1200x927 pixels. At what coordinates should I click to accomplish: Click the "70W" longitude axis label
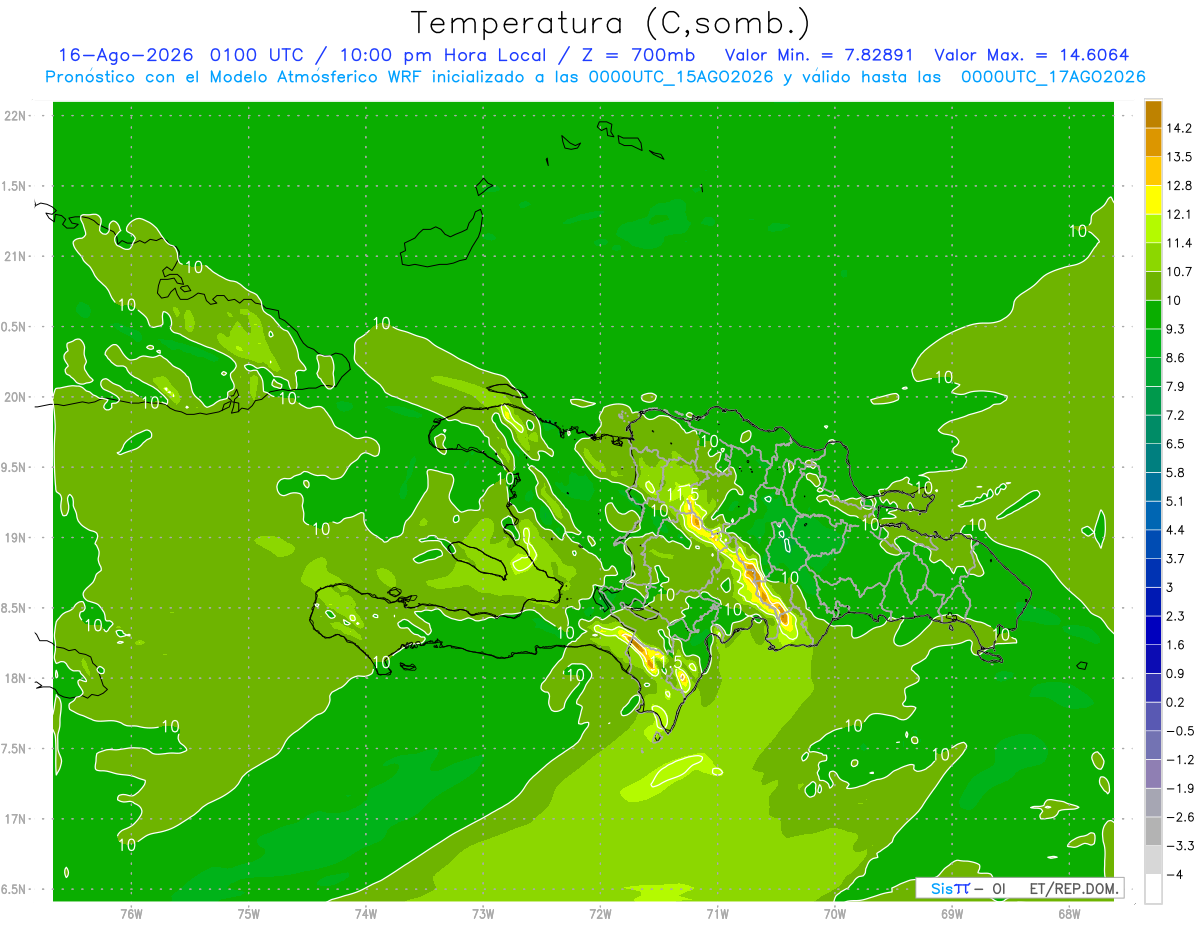click(835, 914)
